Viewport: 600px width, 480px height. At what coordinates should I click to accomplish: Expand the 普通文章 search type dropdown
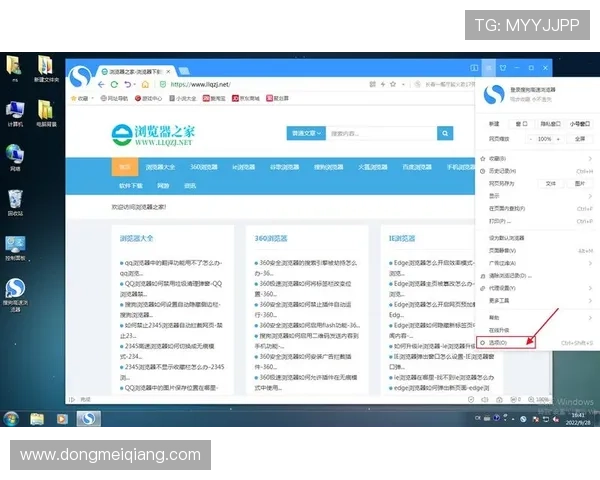pos(306,133)
